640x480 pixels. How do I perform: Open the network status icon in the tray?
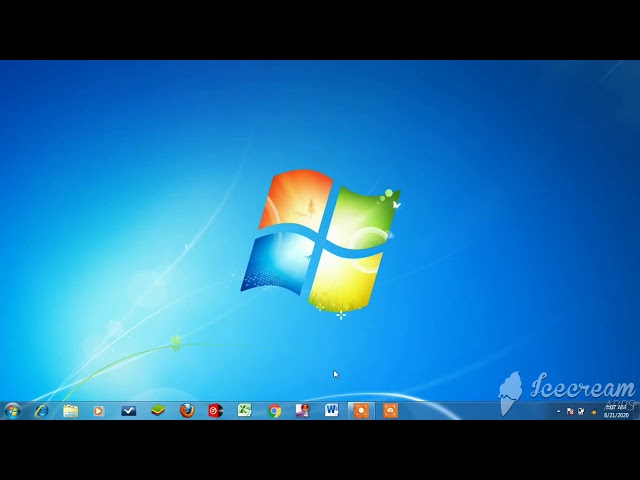tap(581, 411)
